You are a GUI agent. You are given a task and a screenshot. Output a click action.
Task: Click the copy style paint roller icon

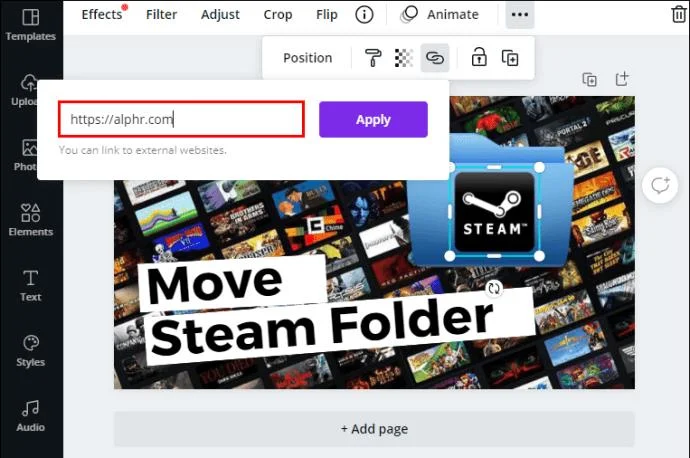pos(373,58)
